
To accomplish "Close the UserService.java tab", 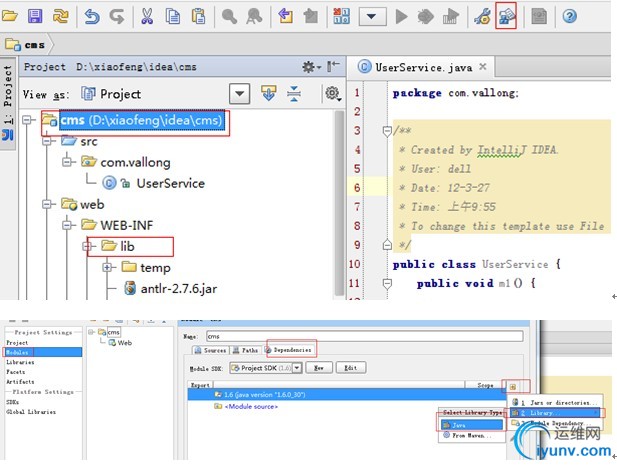I will (483, 66).
